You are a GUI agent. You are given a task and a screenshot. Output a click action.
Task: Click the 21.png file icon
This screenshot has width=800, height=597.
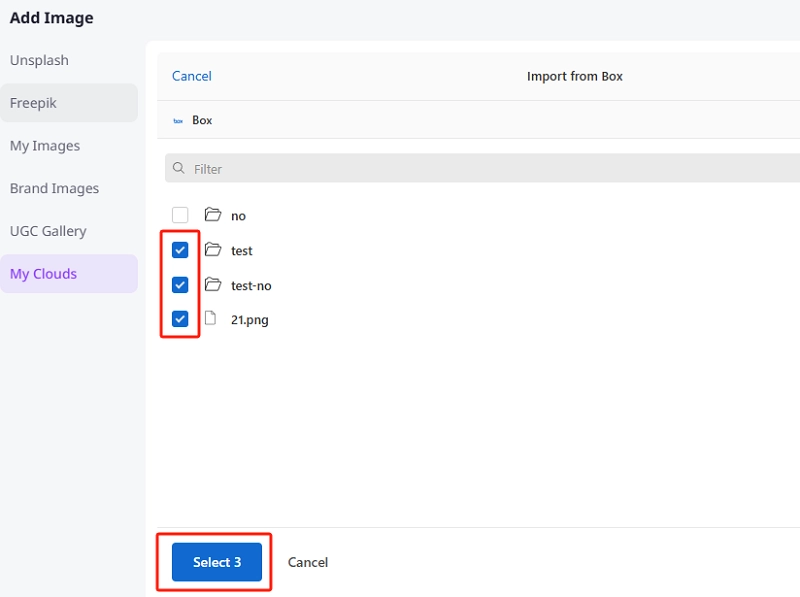211,319
